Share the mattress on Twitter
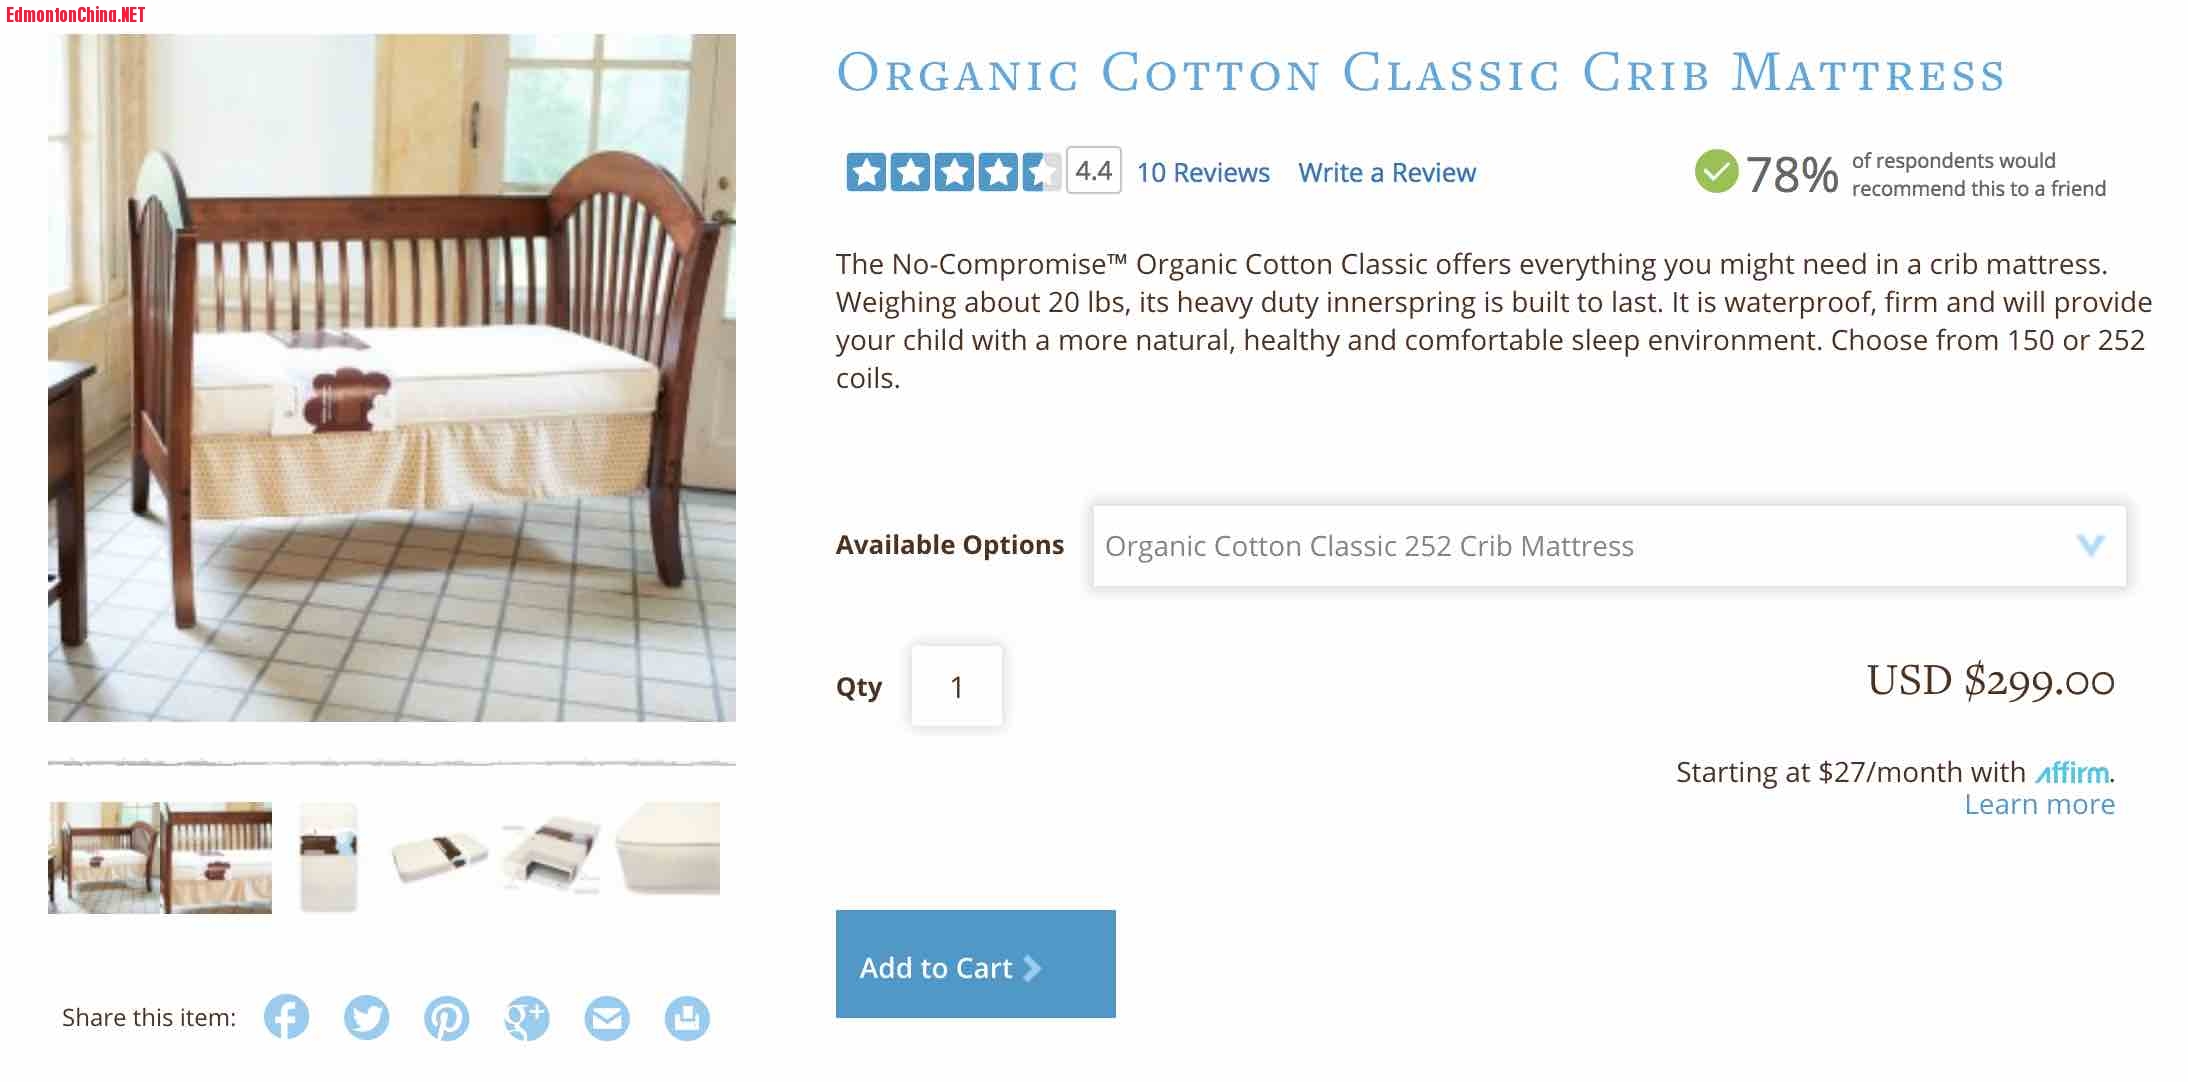2188x1082 pixels. point(366,1018)
